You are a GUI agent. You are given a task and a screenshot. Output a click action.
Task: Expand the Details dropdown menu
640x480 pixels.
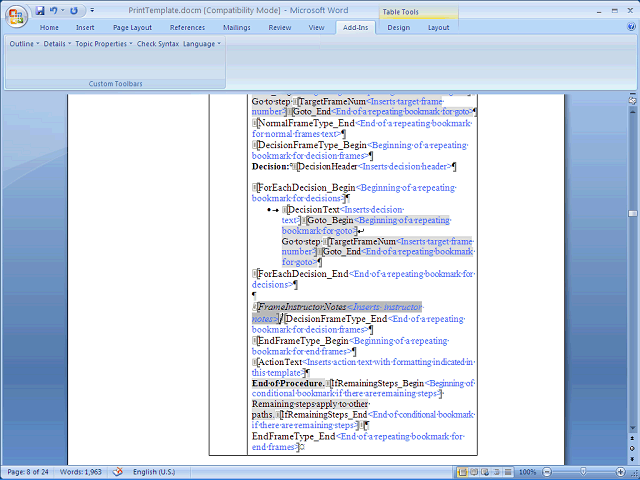(57, 44)
